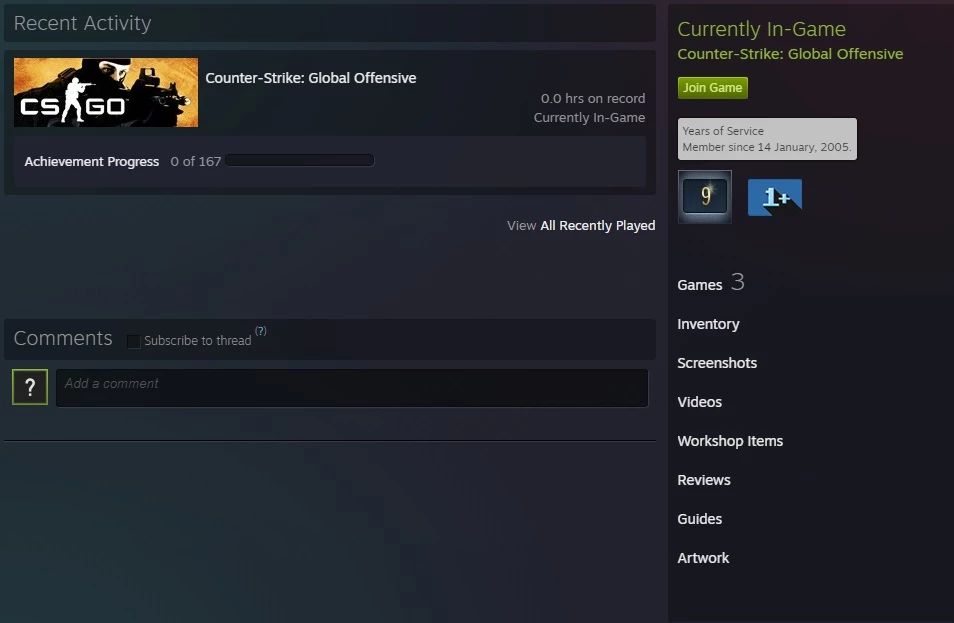This screenshot has height=623, width=954.
Task: Open the Reviews section
Action: (704, 480)
